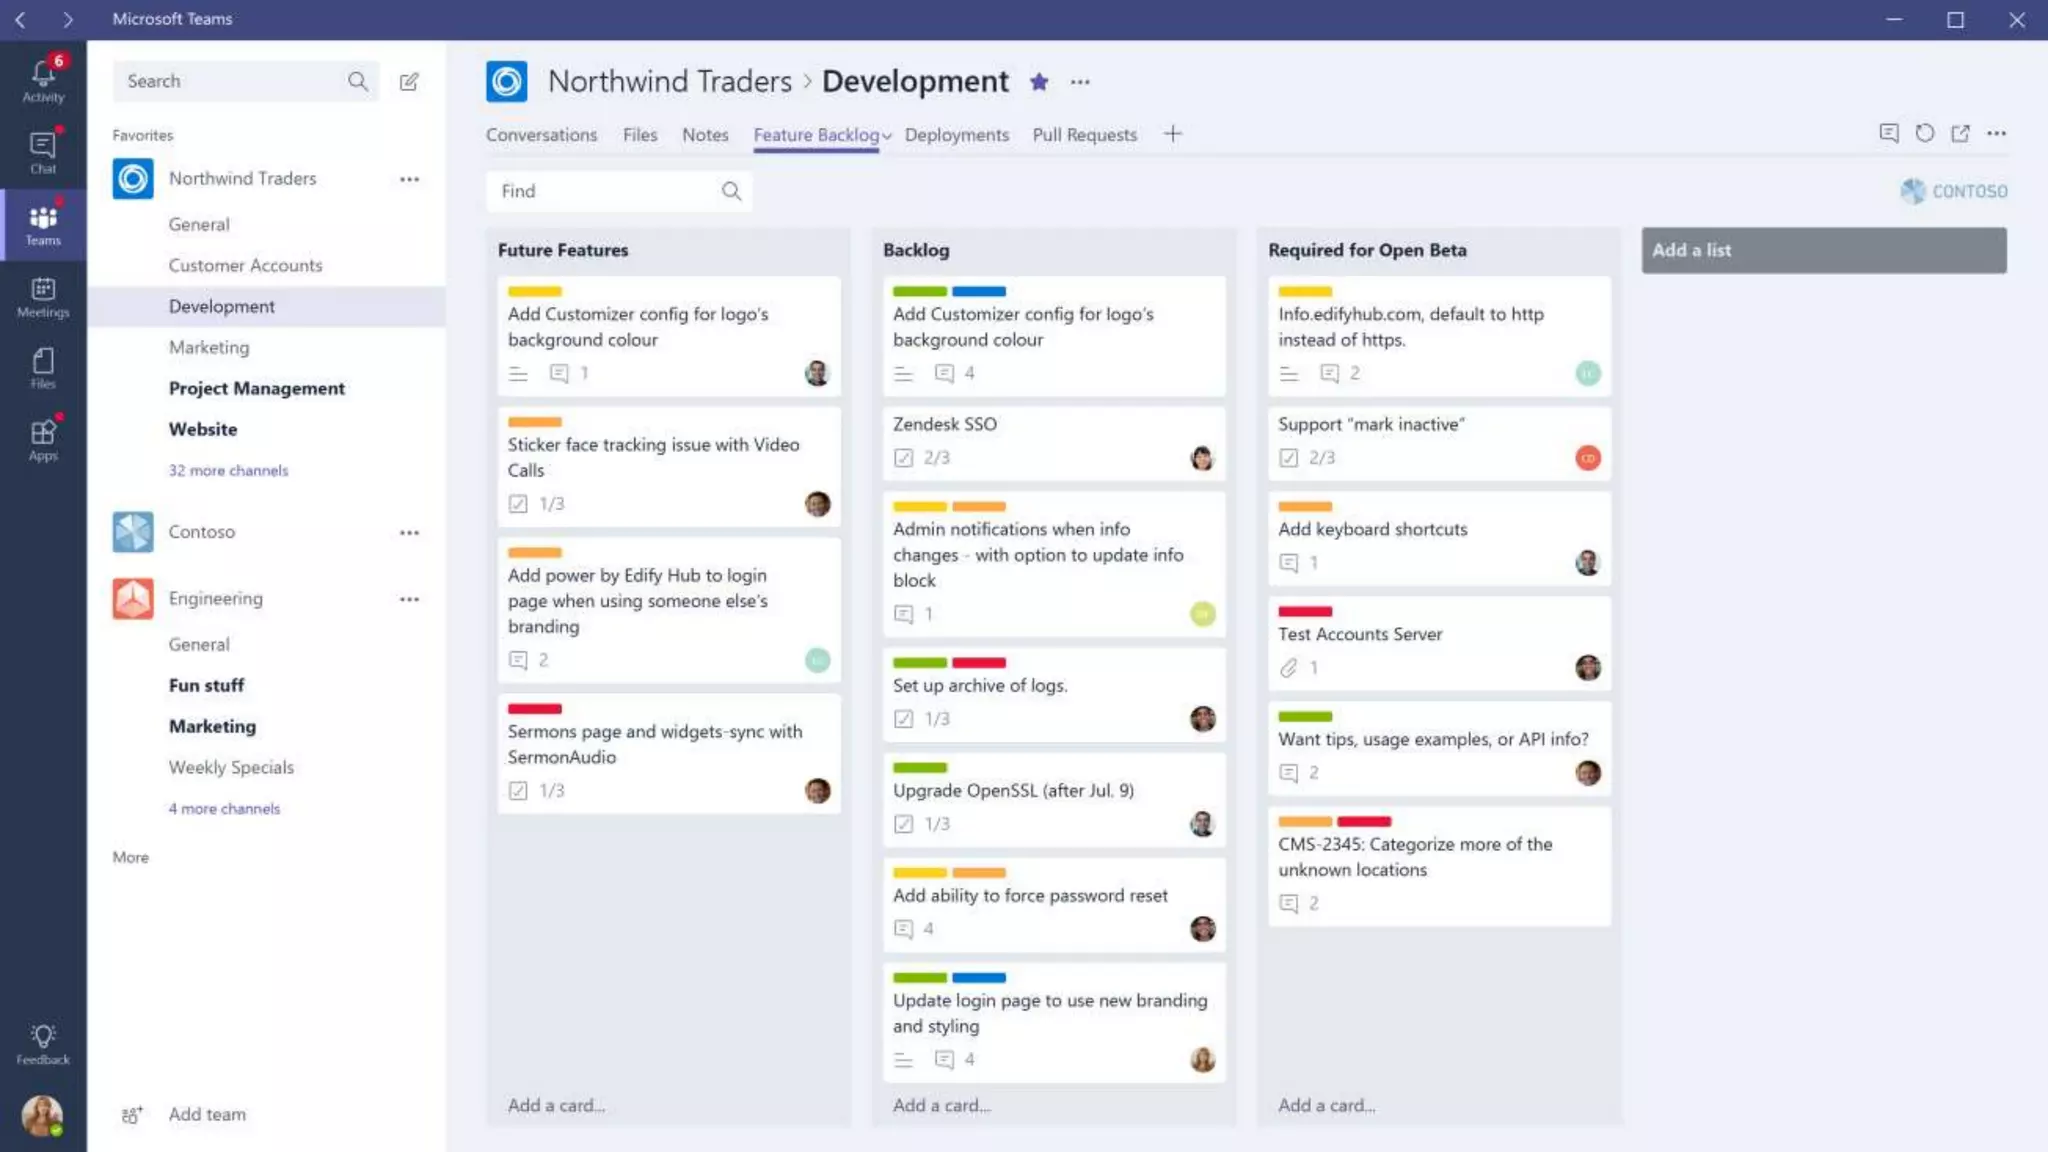Click the favorite star next to Development
Image resolution: width=2048 pixels, height=1152 pixels.
(1039, 82)
